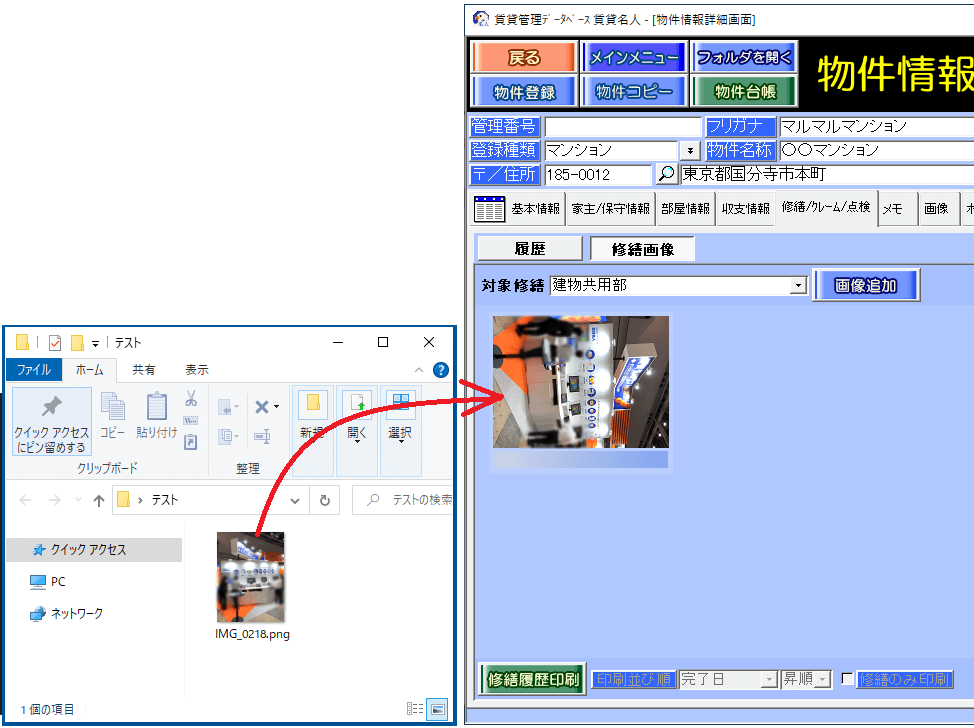Select the IMG_0218.png file thumbnail
Viewport: 974px width, 728px height.
(x=250, y=577)
